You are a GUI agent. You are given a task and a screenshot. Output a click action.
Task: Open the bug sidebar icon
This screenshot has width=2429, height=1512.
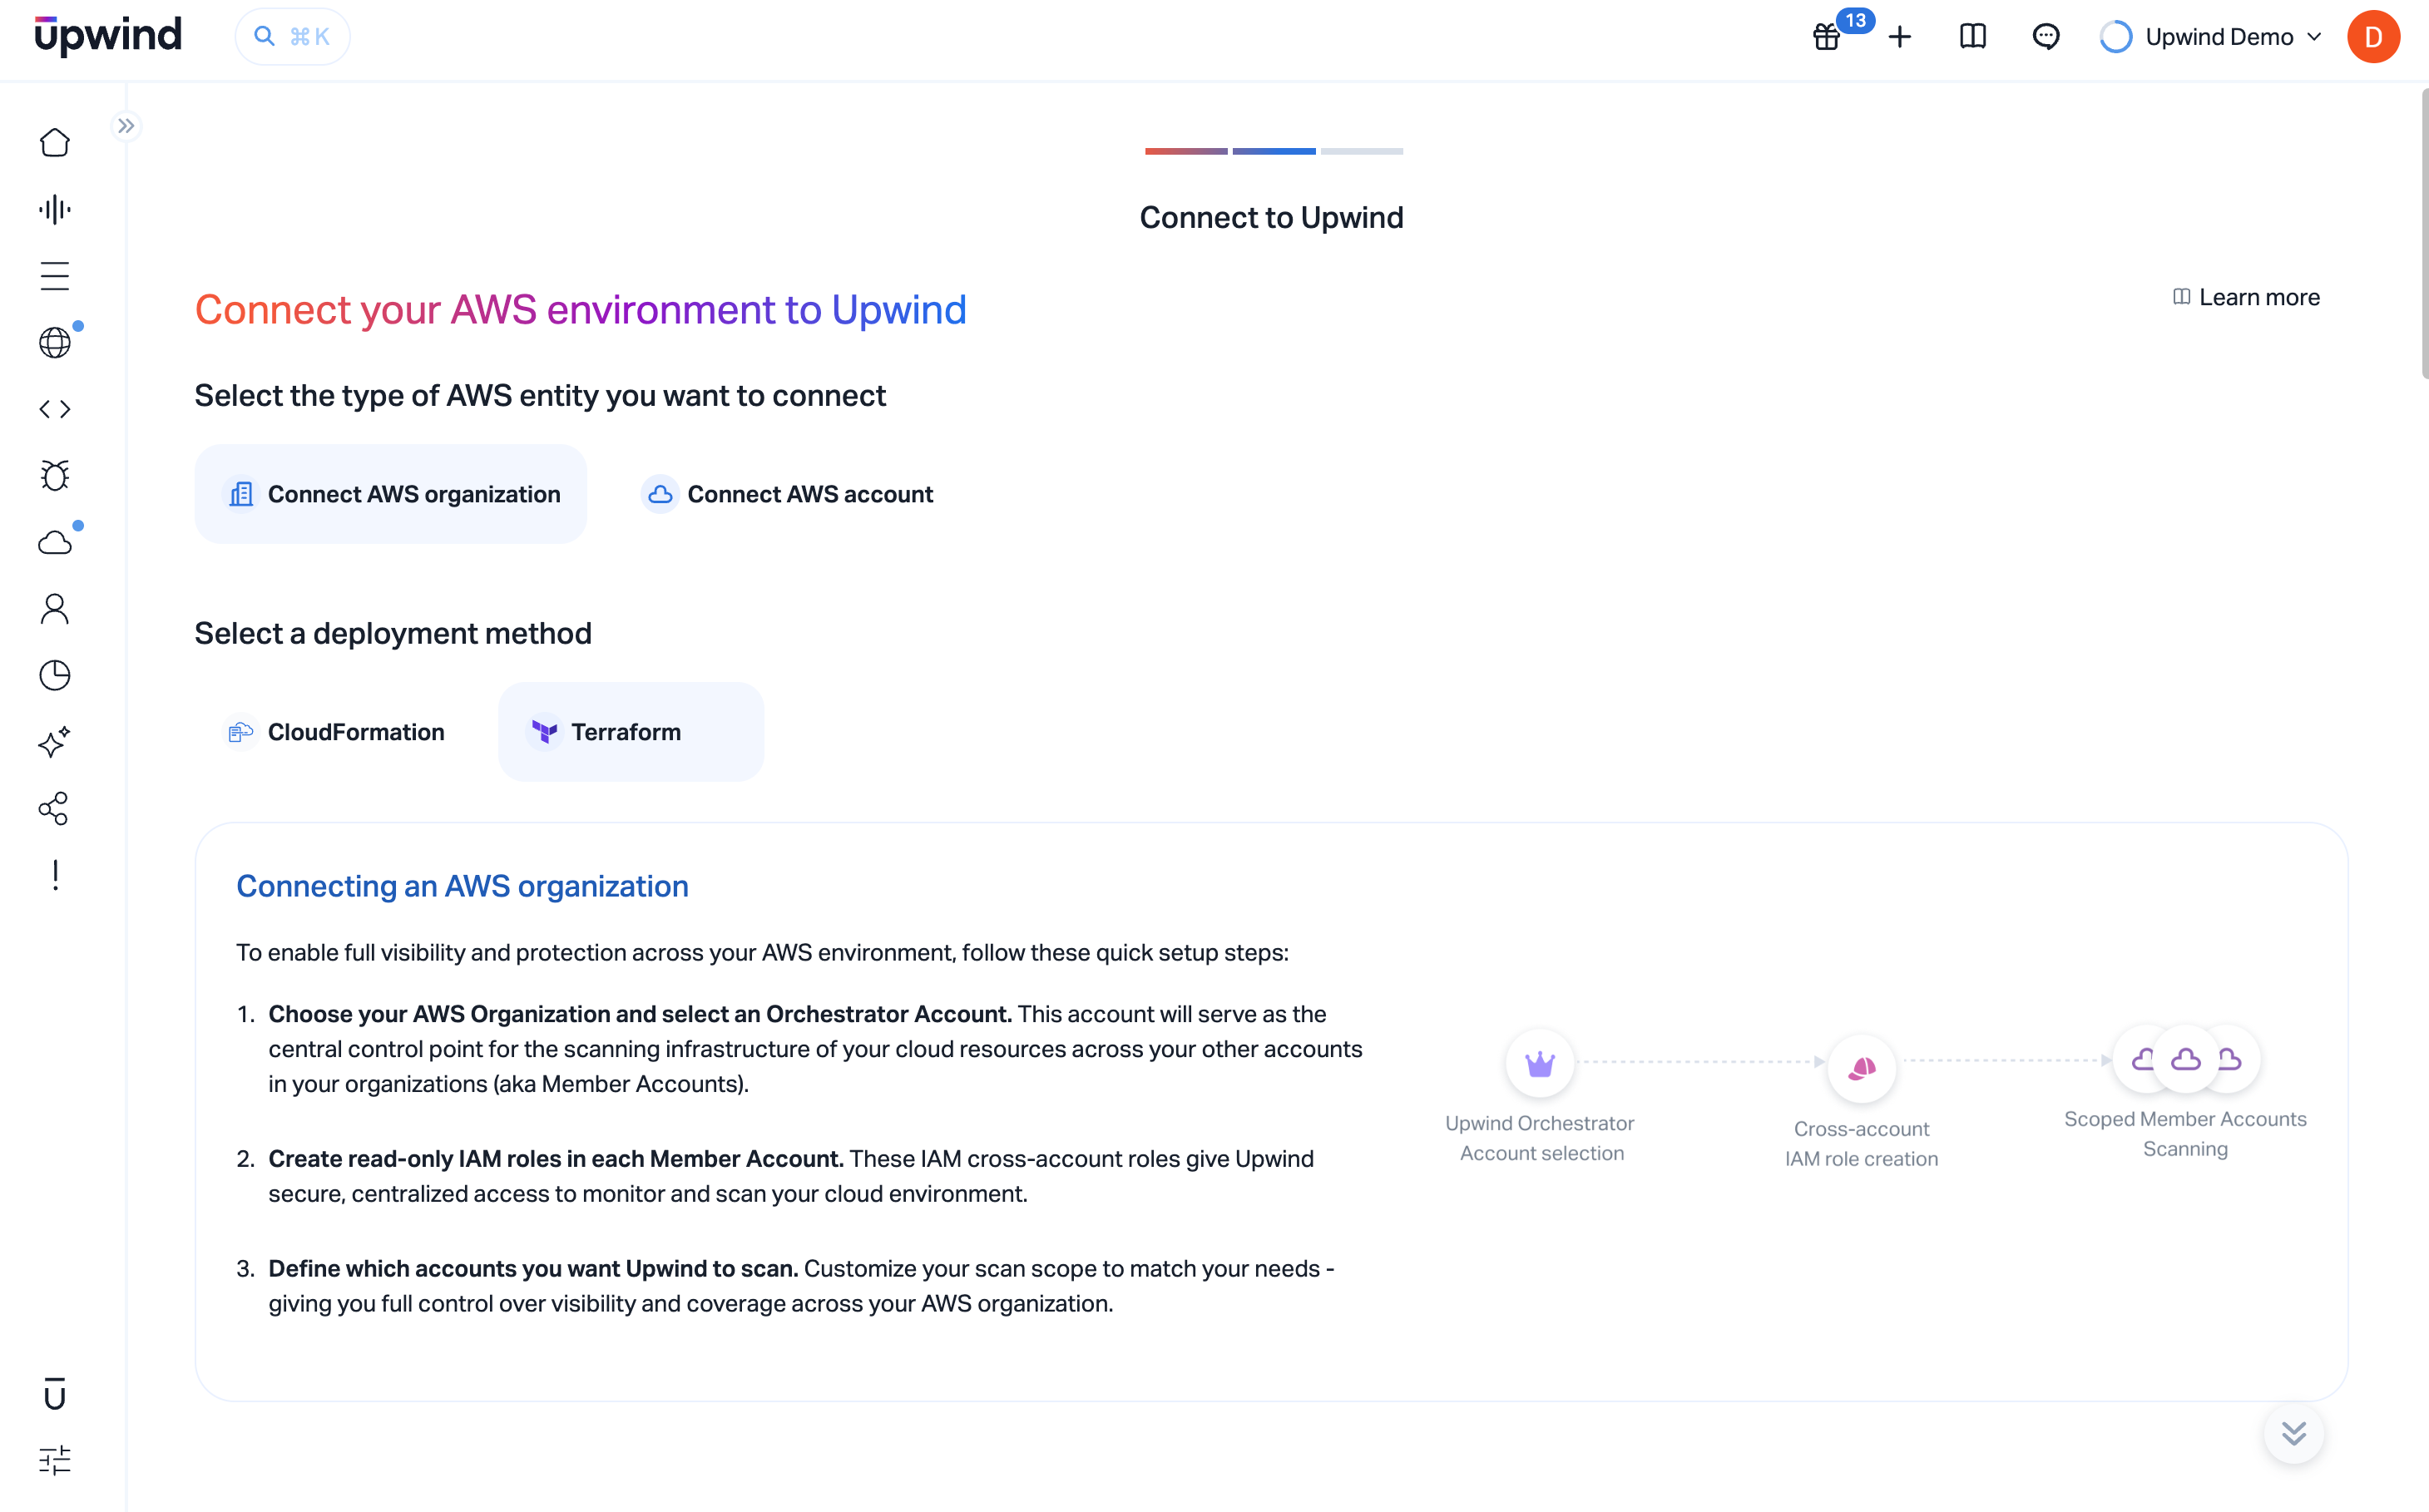(x=55, y=476)
